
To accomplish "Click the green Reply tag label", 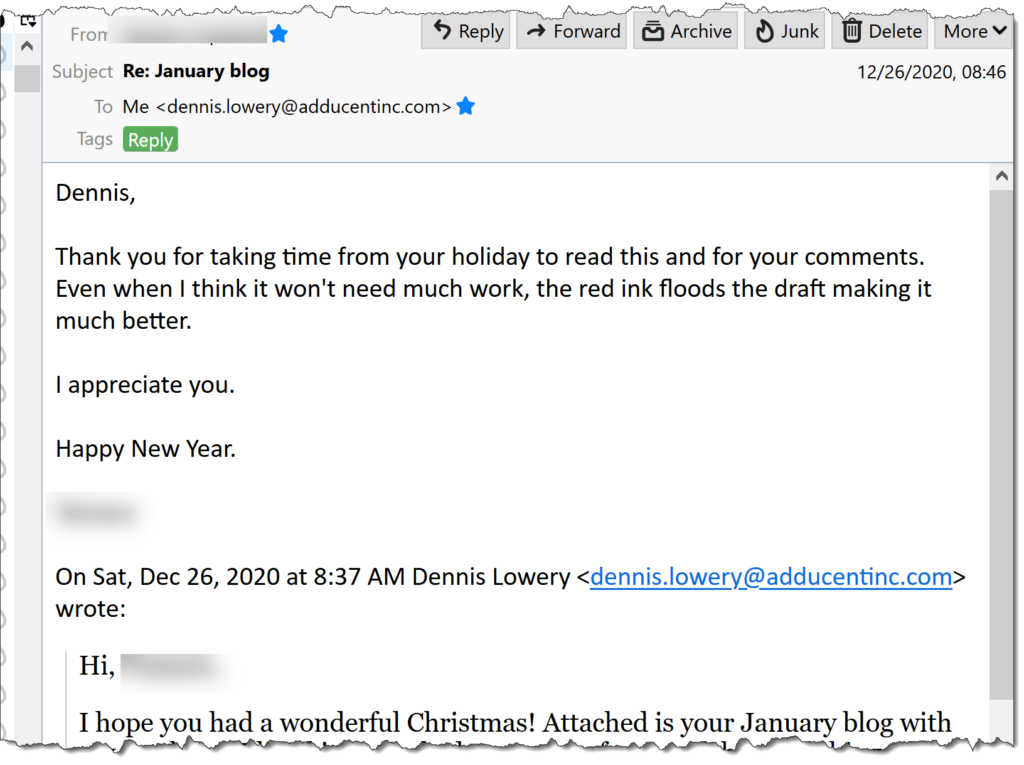I will 150,140.
